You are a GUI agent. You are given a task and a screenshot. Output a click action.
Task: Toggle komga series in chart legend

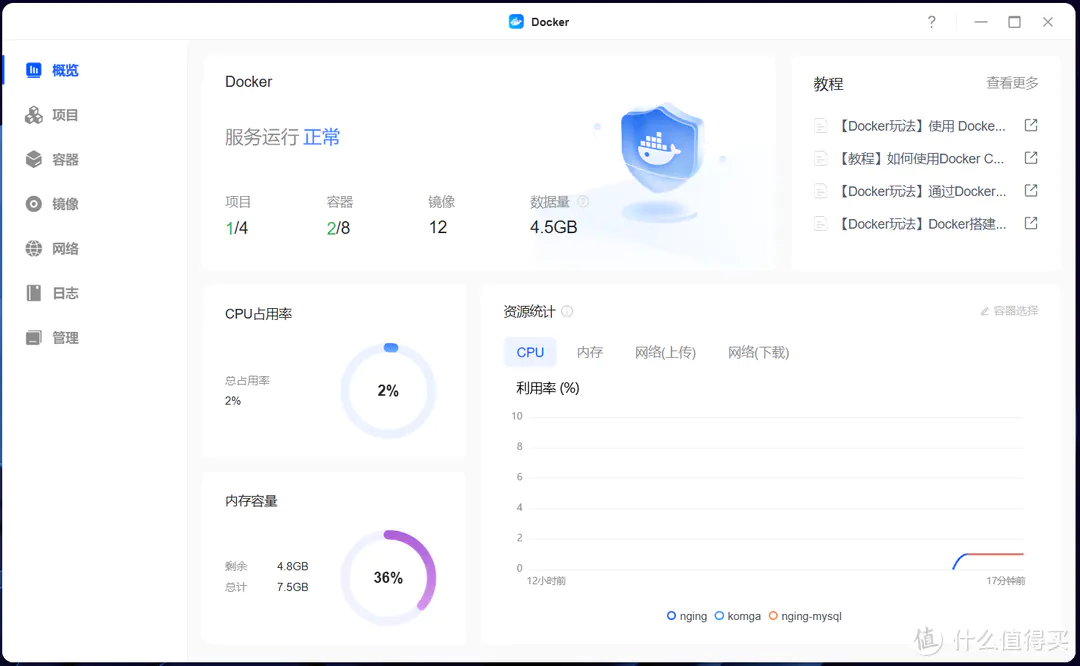tap(738, 616)
